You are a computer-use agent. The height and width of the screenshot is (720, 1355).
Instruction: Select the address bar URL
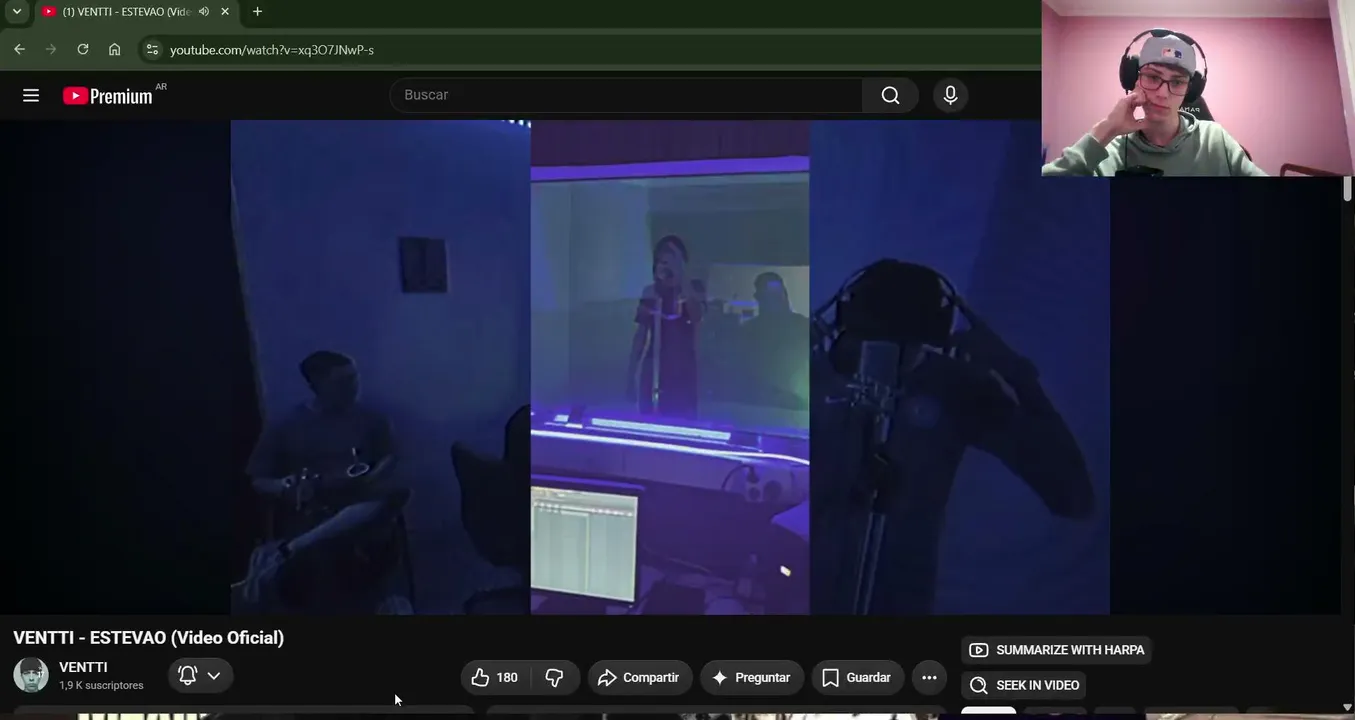[x=272, y=50]
